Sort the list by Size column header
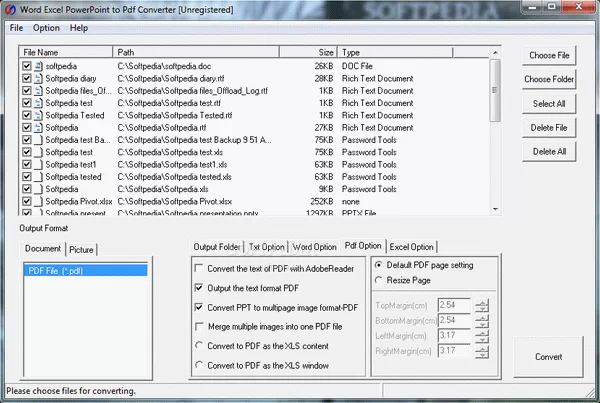This screenshot has width=600, height=403. coord(325,51)
